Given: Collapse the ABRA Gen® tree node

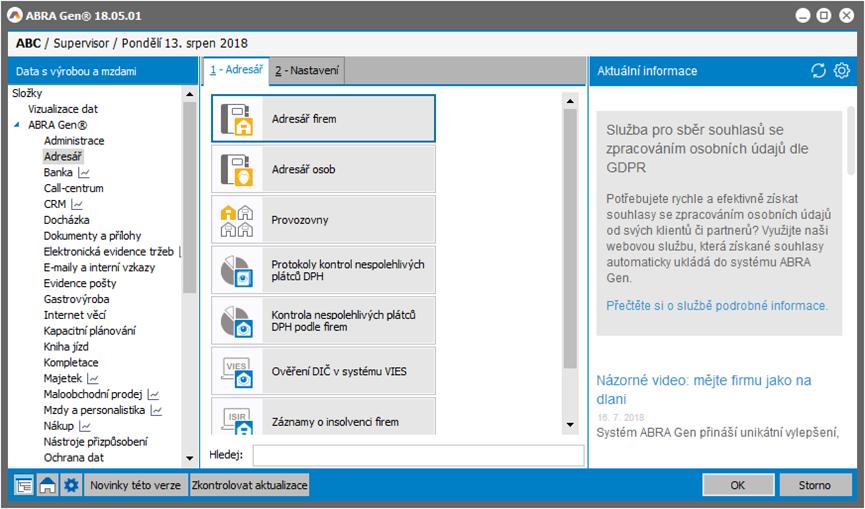Looking at the screenshot, I should click(17, 125).
